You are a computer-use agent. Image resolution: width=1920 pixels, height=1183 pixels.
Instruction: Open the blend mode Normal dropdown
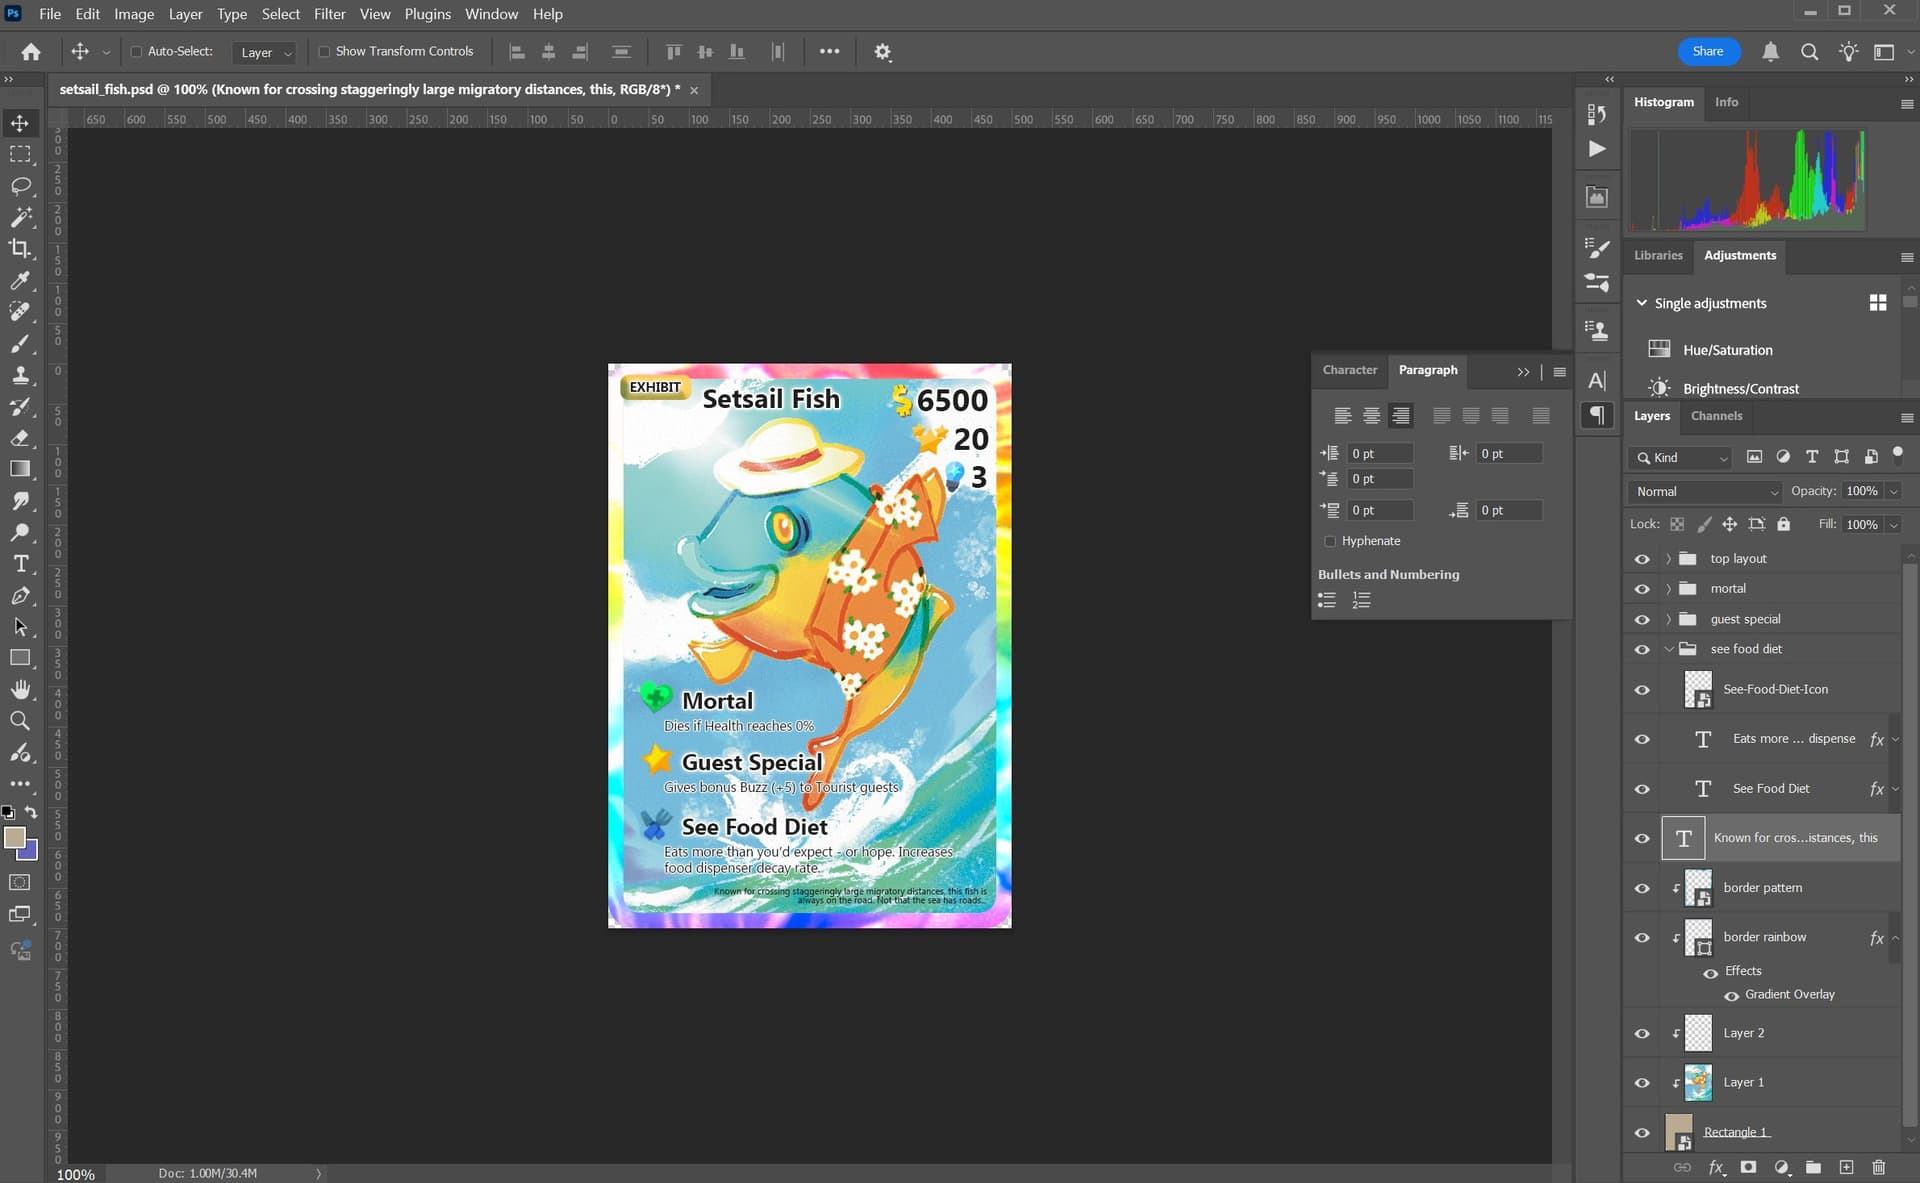tap(1705, 492)
